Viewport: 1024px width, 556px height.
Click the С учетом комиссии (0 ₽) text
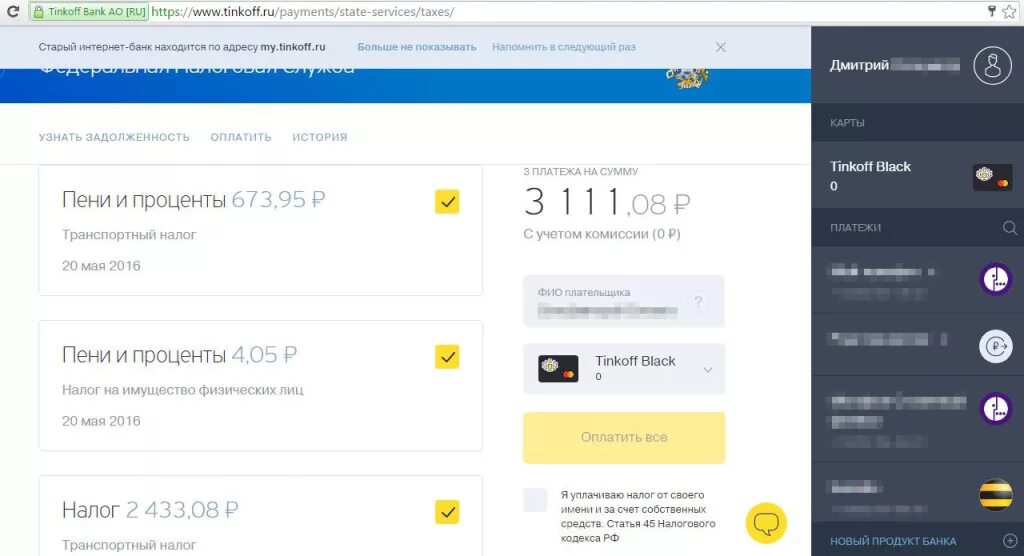601,234
